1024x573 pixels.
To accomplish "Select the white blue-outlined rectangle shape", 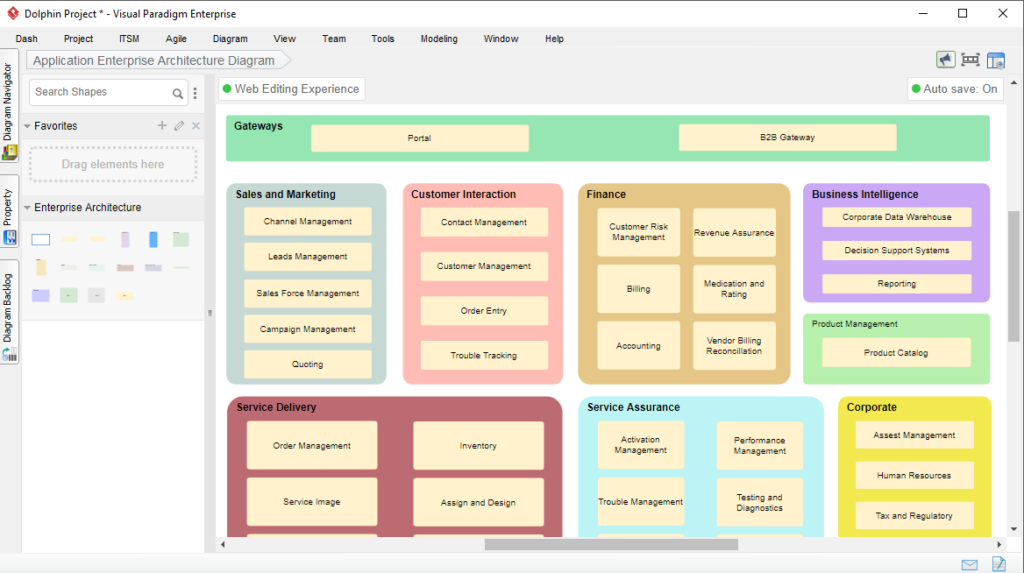I will tap(40, 240).
